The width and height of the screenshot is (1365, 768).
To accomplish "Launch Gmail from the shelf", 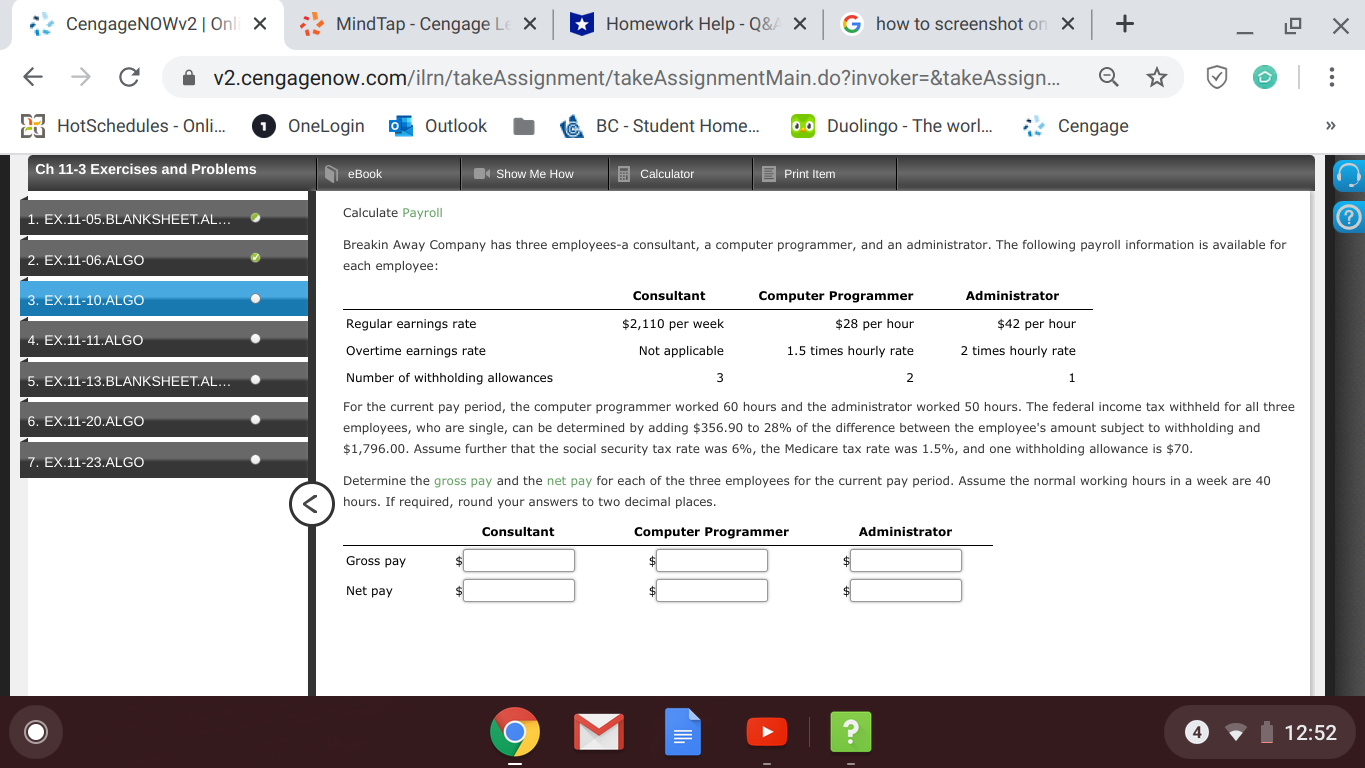I will (x=598, y=731).
